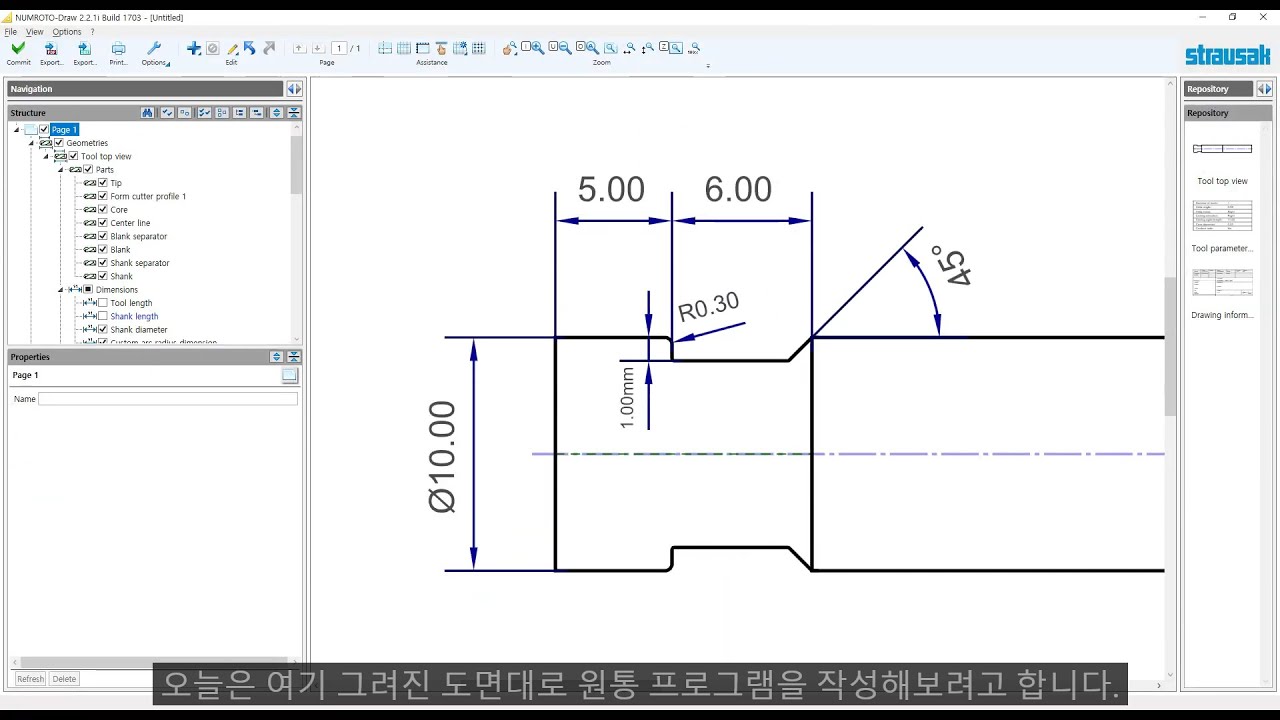Click the Assistance ruler frame icon

point(422,48)
